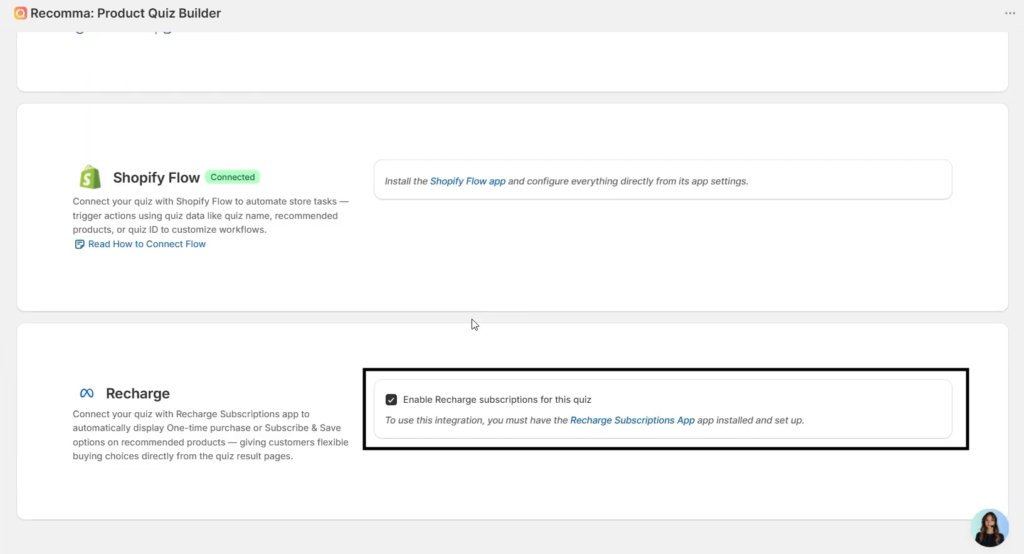Click the Recharge section heading
This screenshot has width=1024, height=554.
point(138,394)
